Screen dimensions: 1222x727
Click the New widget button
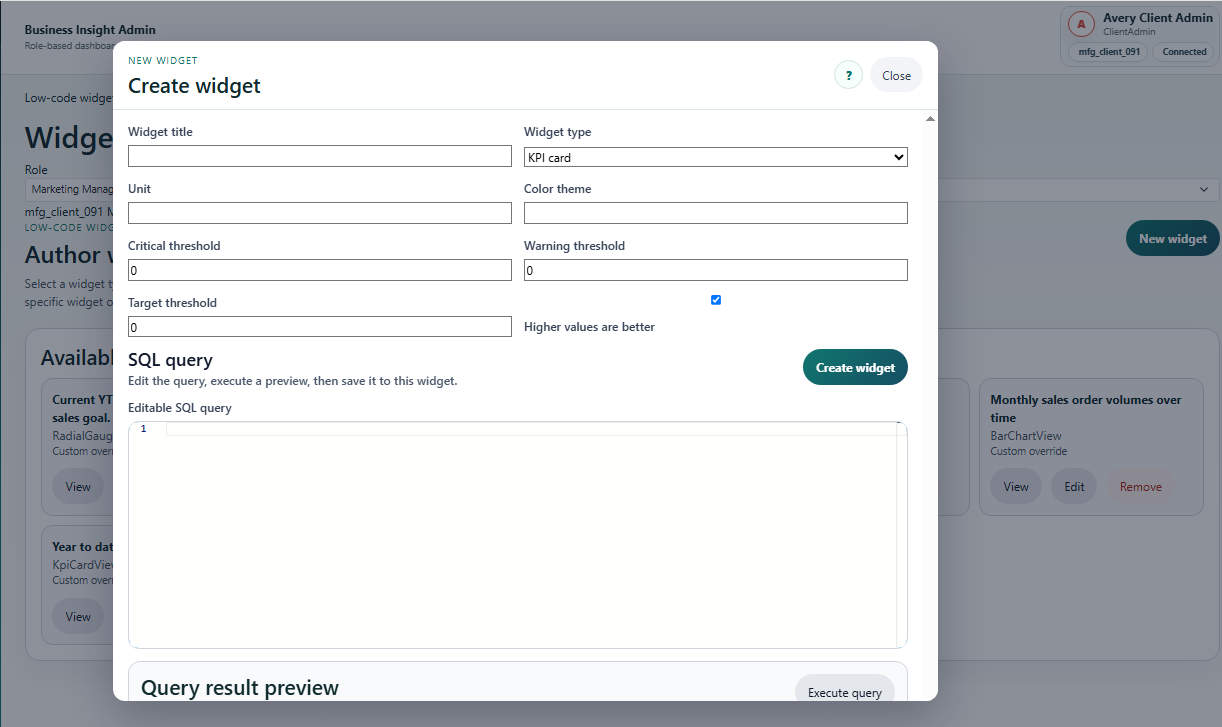(1173, 238)
